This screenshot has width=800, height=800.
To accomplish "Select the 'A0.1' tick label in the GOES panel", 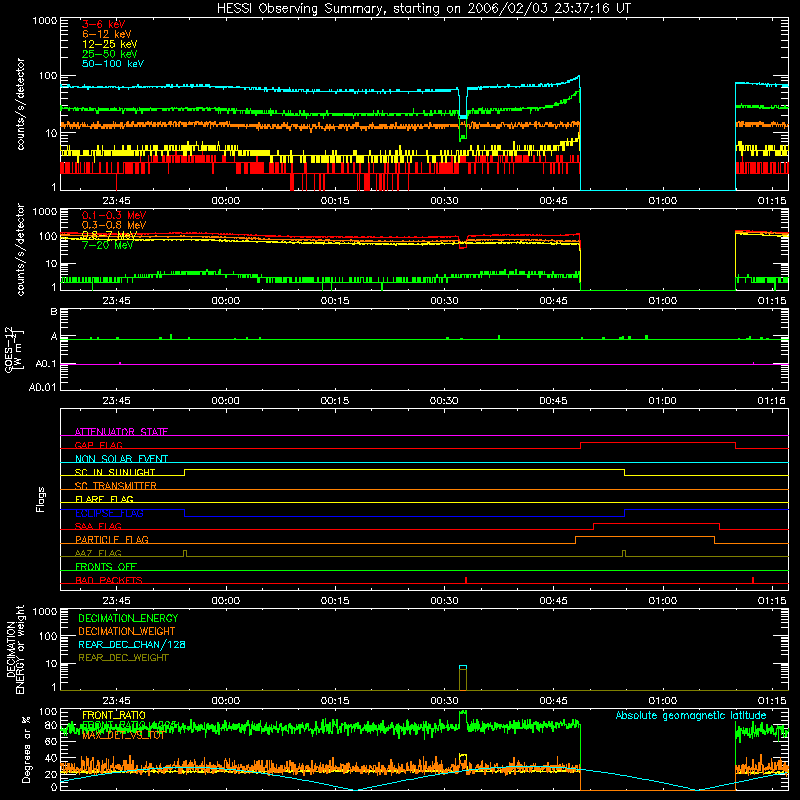I will pos(46,364).
